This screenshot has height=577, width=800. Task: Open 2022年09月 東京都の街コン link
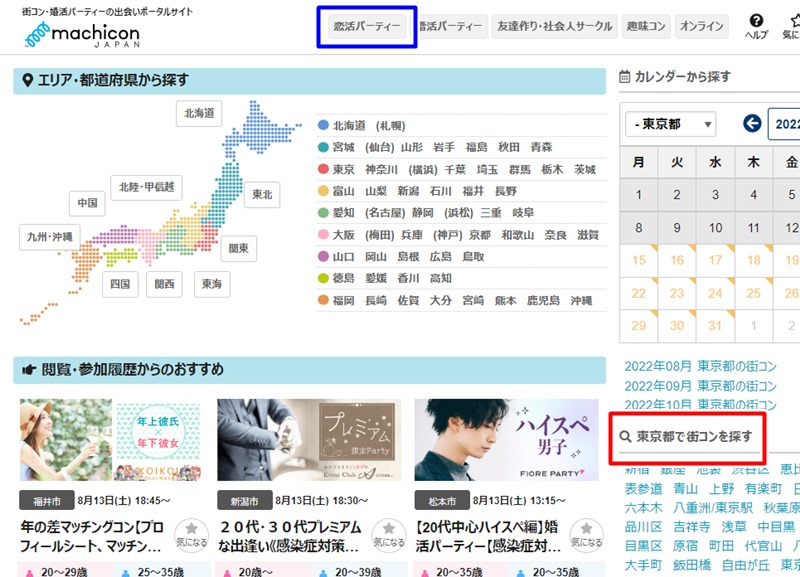point(701,386)
